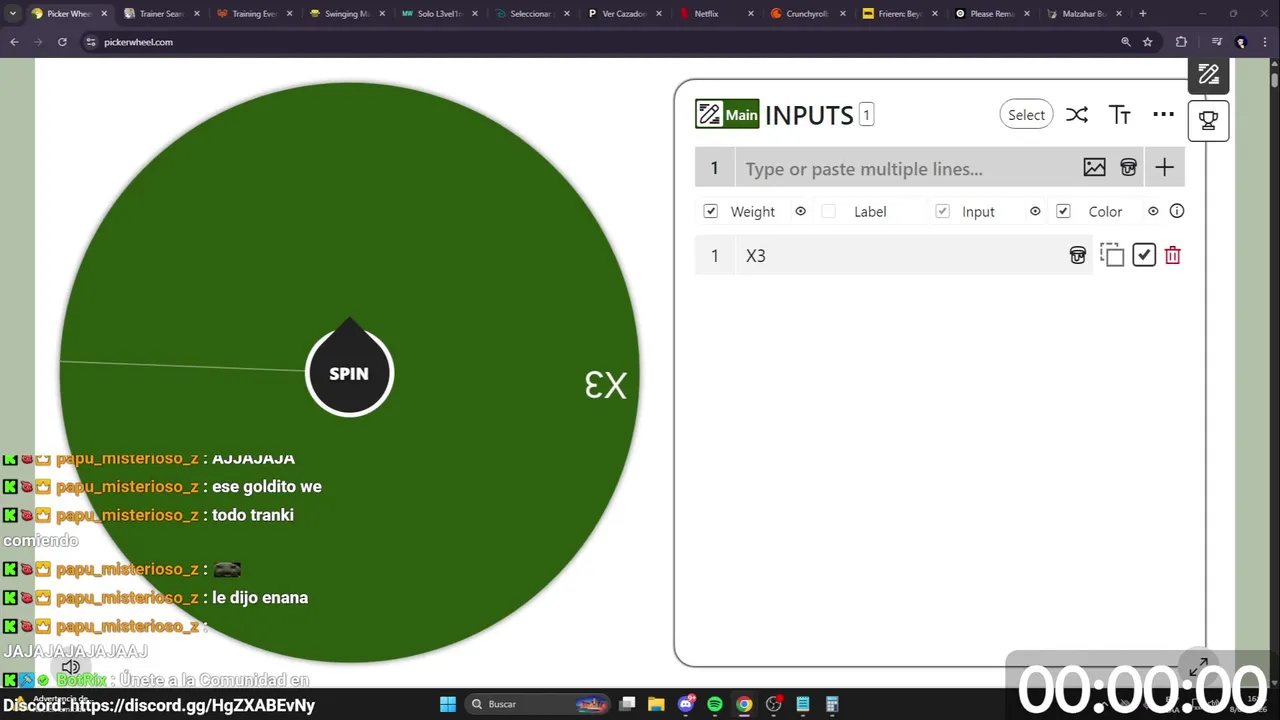
Task: Open Spotify from the taskbar
Action: (x=714, y=704)
